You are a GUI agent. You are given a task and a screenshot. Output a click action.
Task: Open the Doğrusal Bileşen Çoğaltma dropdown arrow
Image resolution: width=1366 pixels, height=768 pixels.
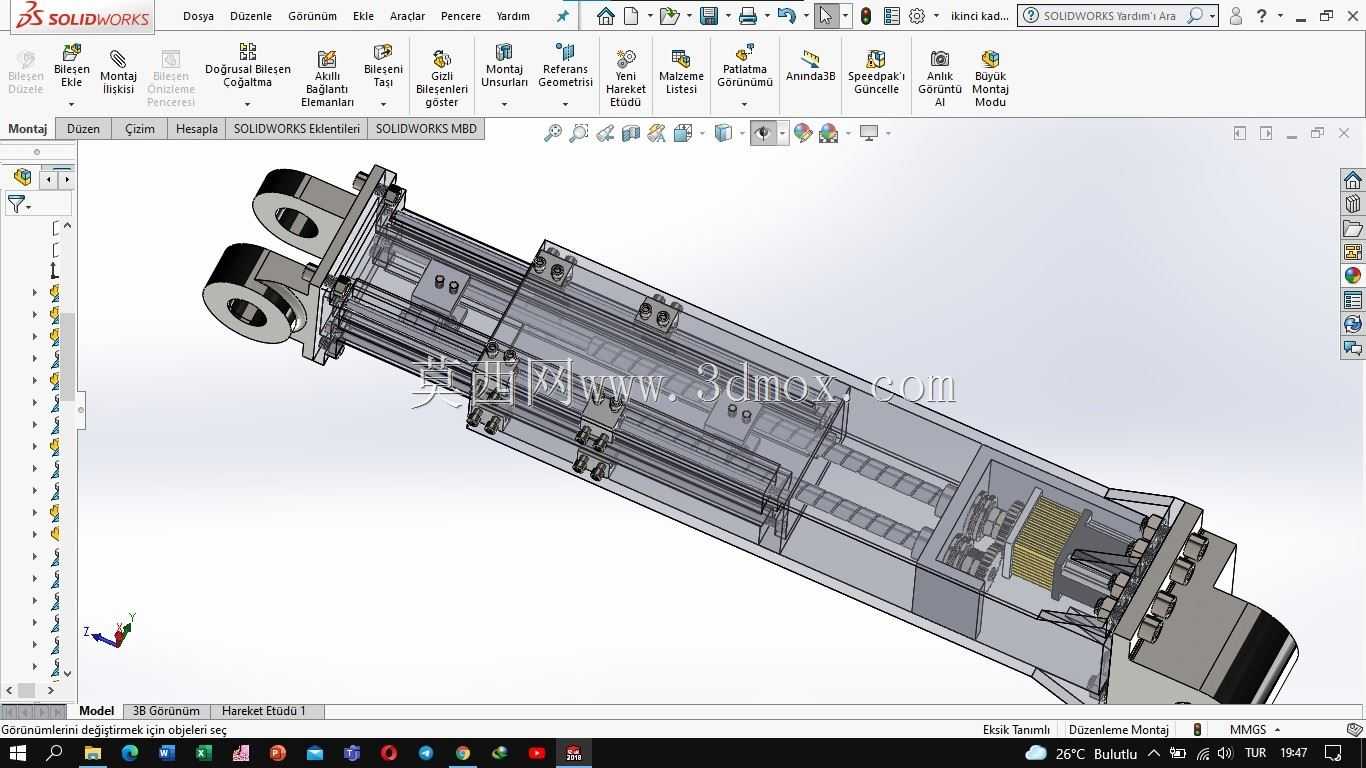pyautogui.click(x=247, y=104)
